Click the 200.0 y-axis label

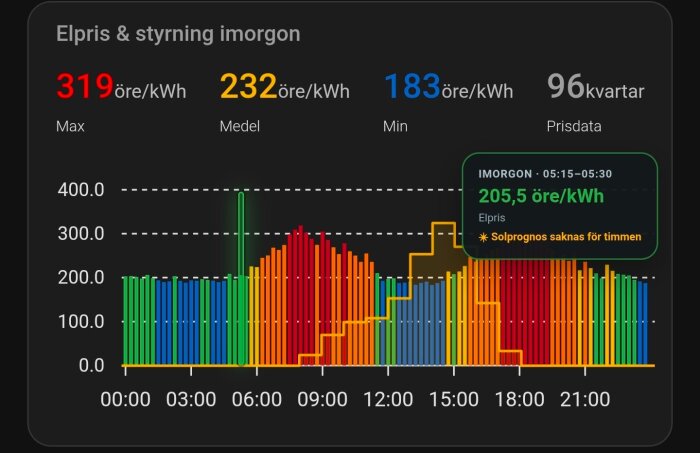pyautogui.click(x=81, y=278)
